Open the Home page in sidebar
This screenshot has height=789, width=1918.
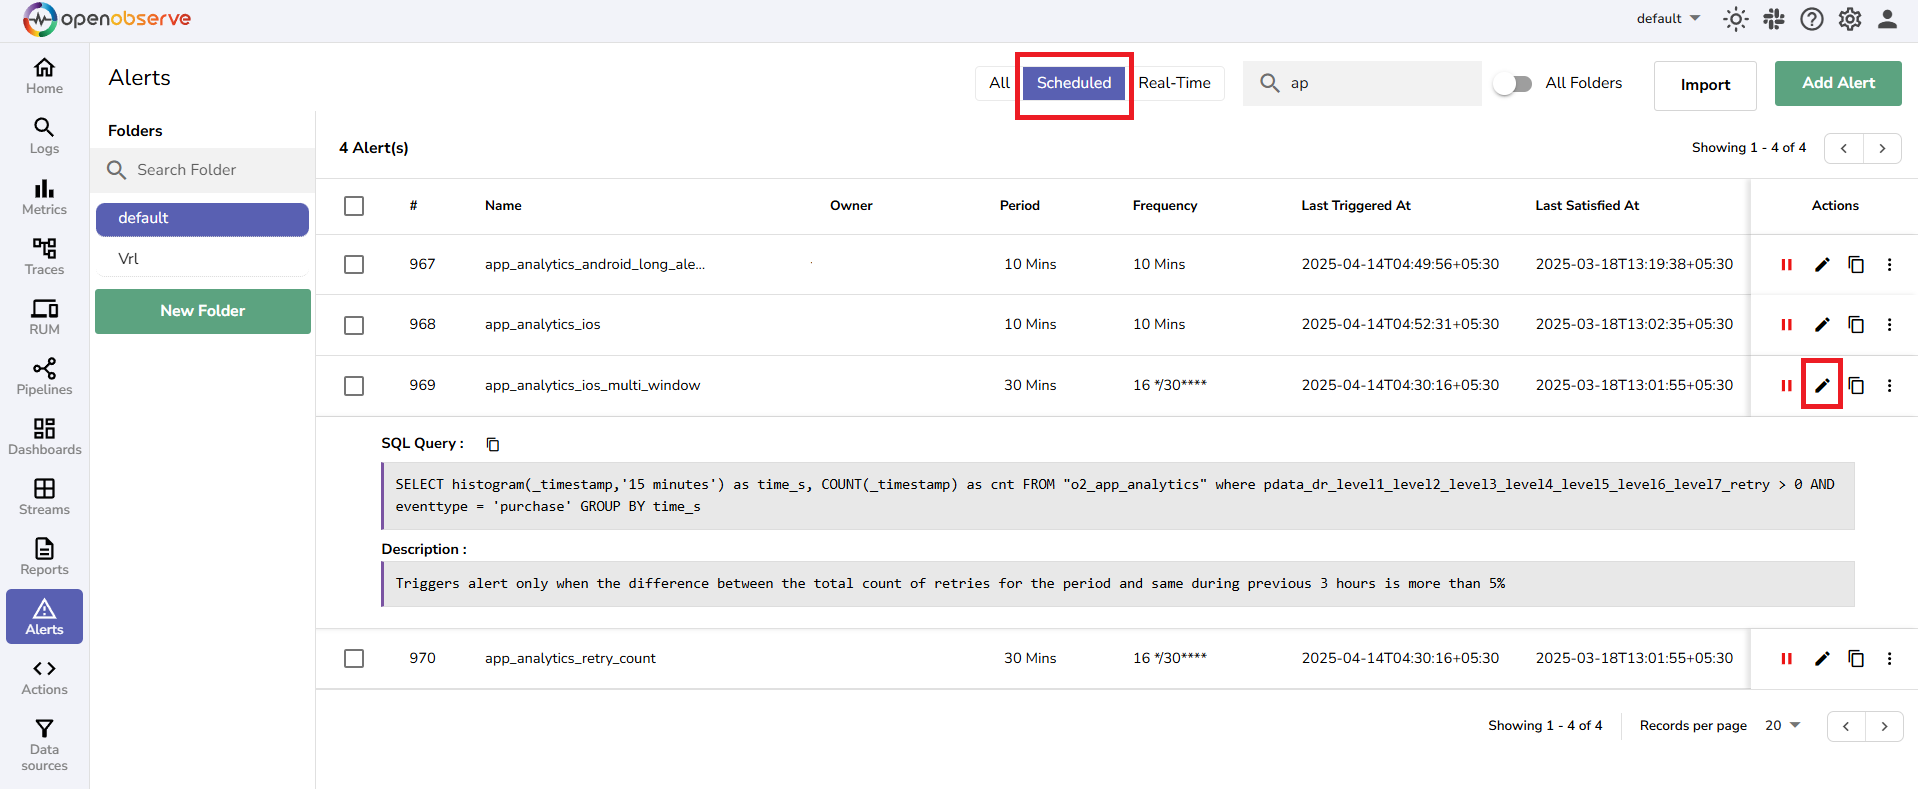click(x=44, y=76)
